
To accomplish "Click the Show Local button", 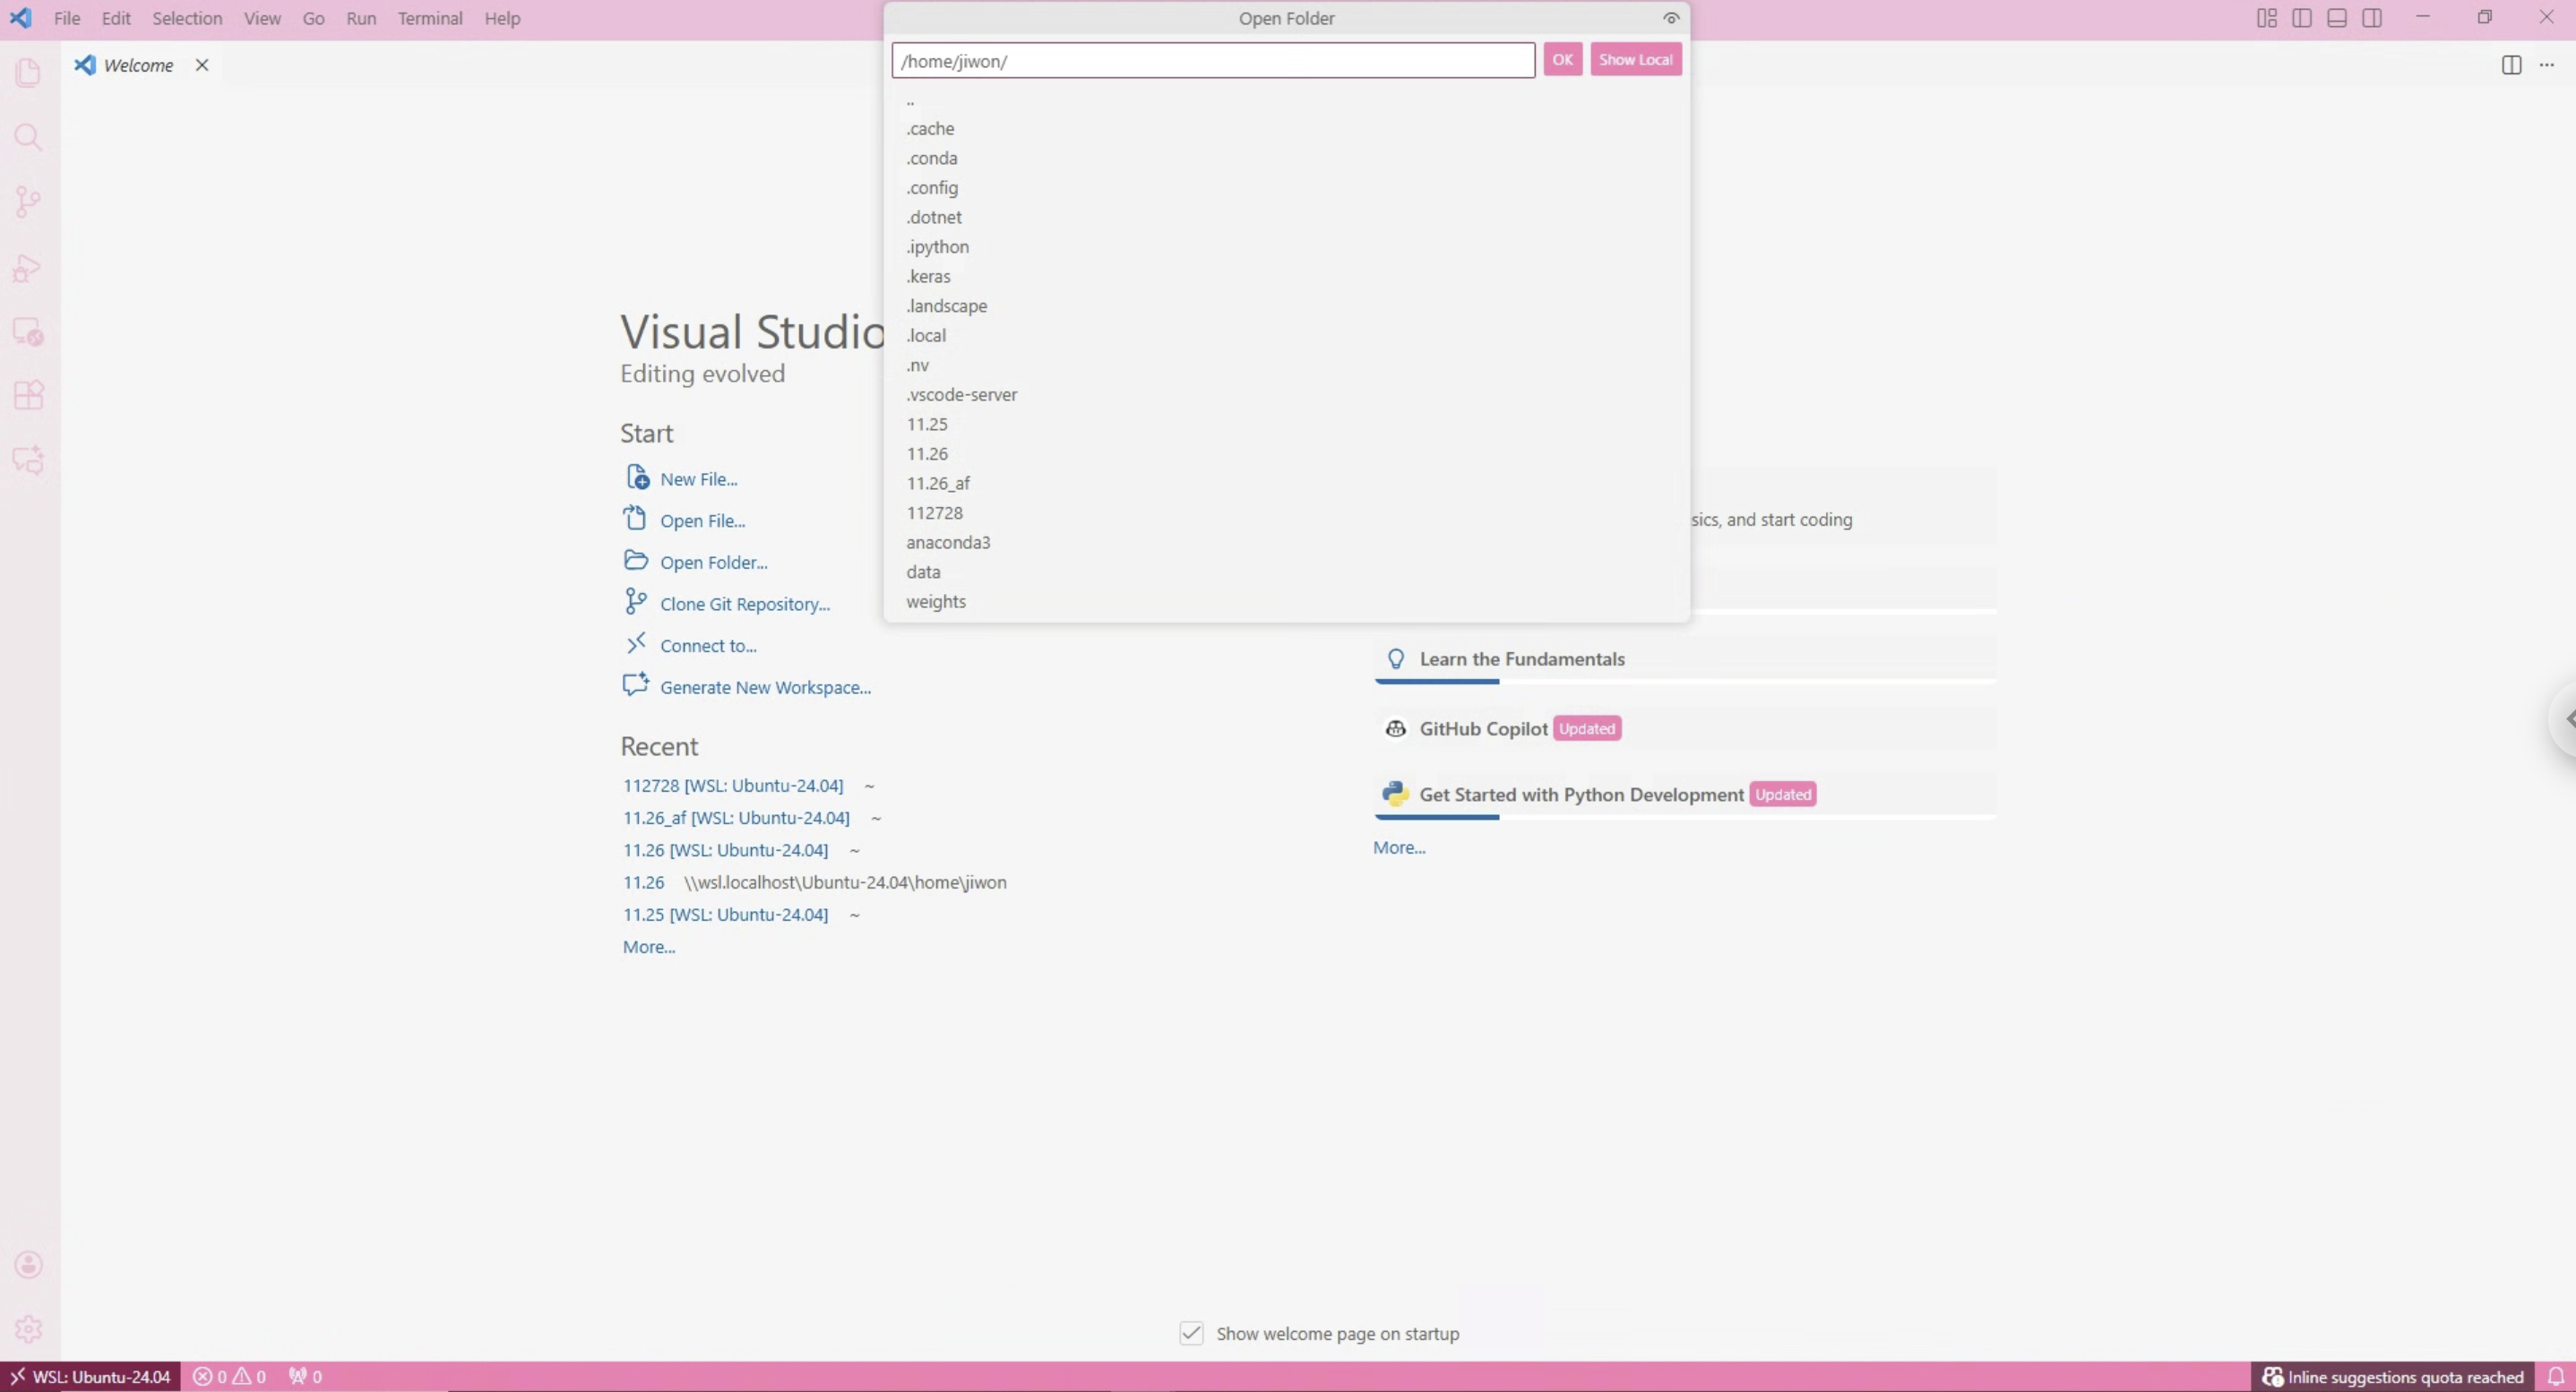I will [1635, 60].
